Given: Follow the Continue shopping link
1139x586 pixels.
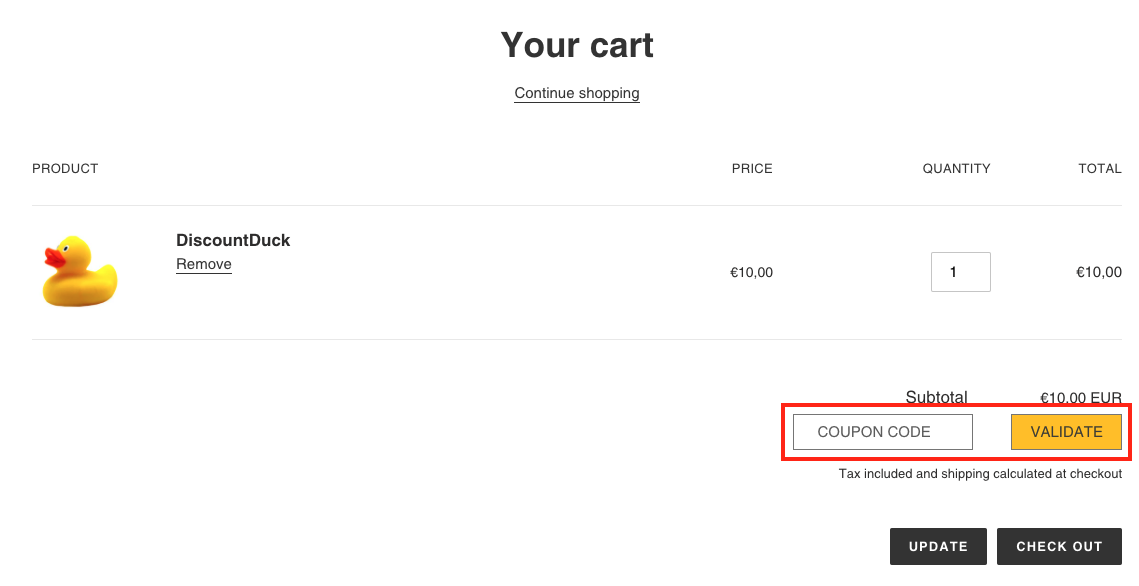Looking at the screenshot, I should (x=577, y=93).
